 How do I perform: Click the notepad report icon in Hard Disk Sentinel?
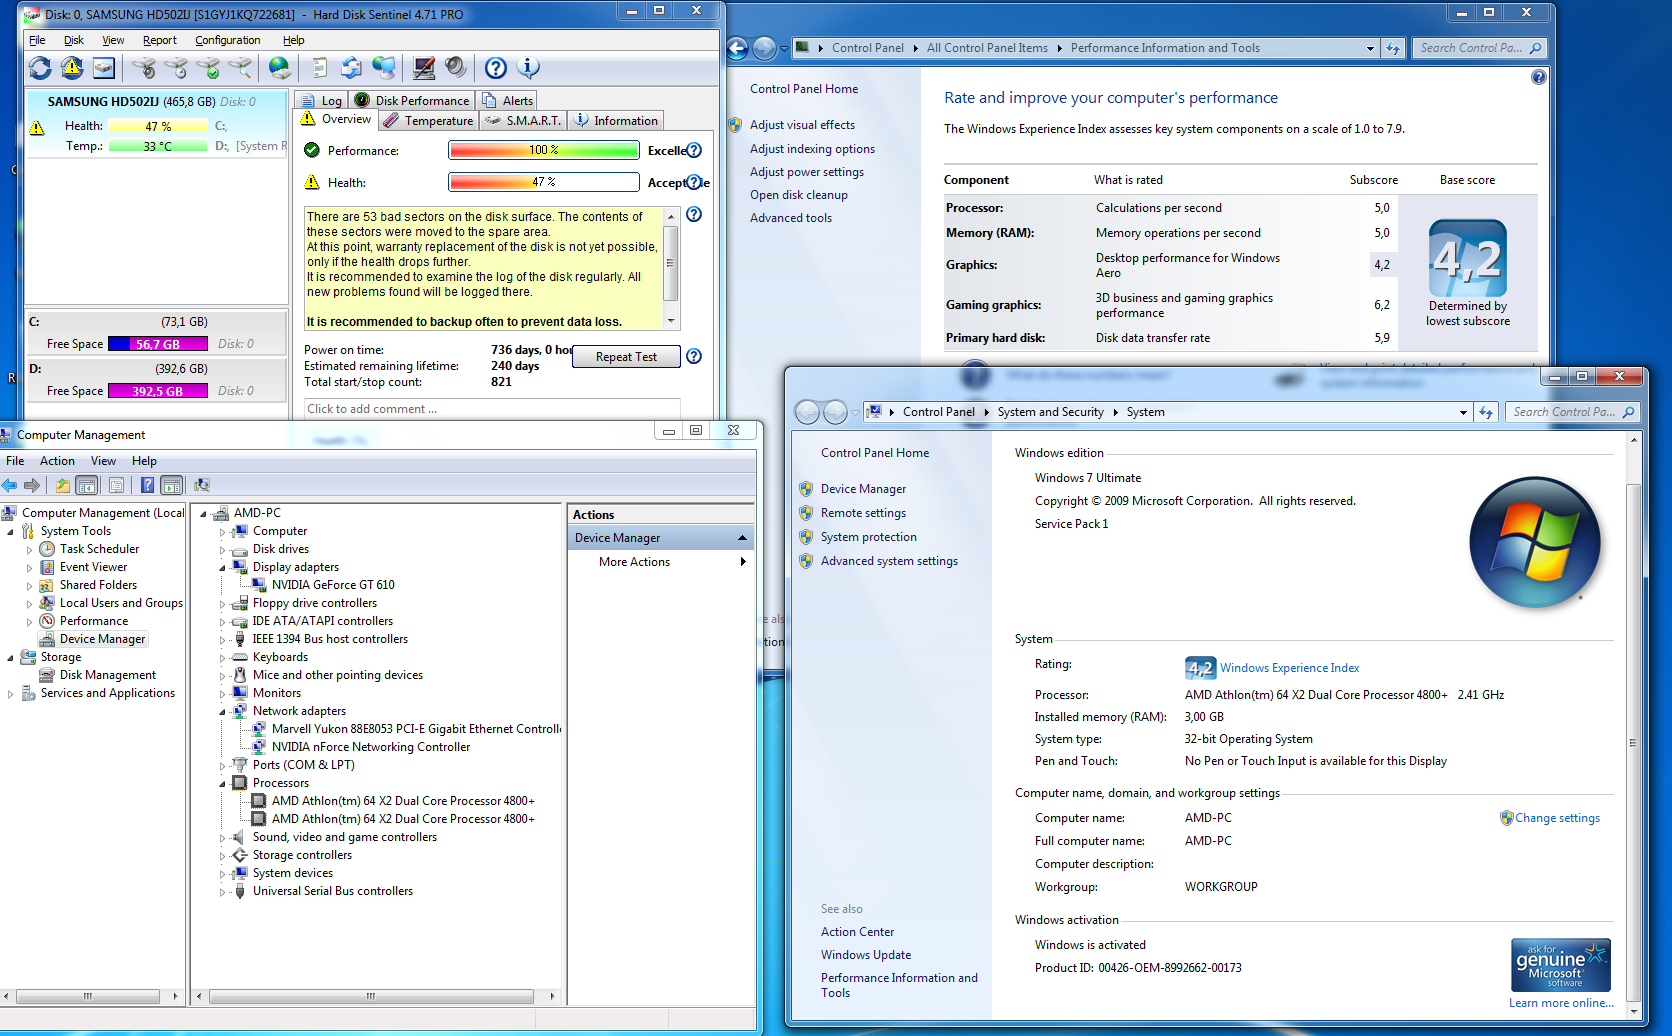[x=320, y=68]
